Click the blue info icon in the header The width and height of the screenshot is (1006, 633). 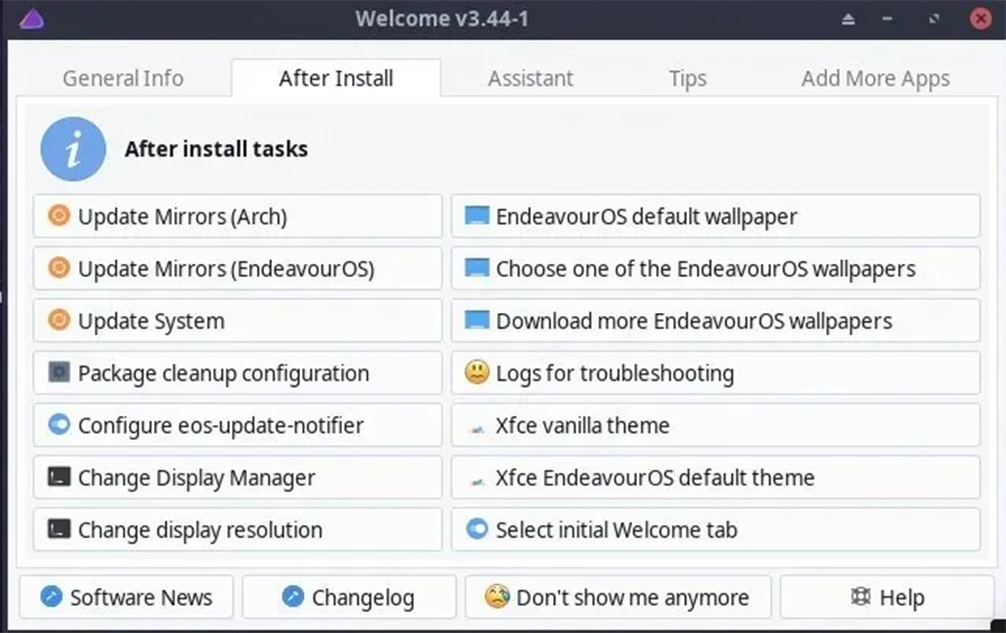pyautogui.click(x=73, y=149)
